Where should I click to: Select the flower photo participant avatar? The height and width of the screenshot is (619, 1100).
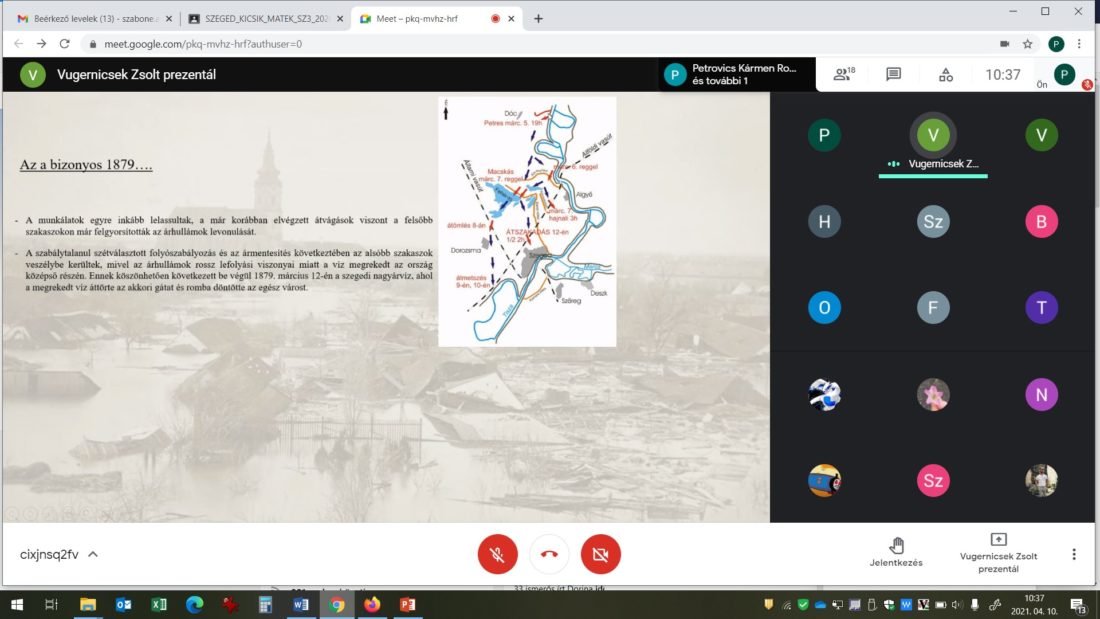tap(933, 394)
